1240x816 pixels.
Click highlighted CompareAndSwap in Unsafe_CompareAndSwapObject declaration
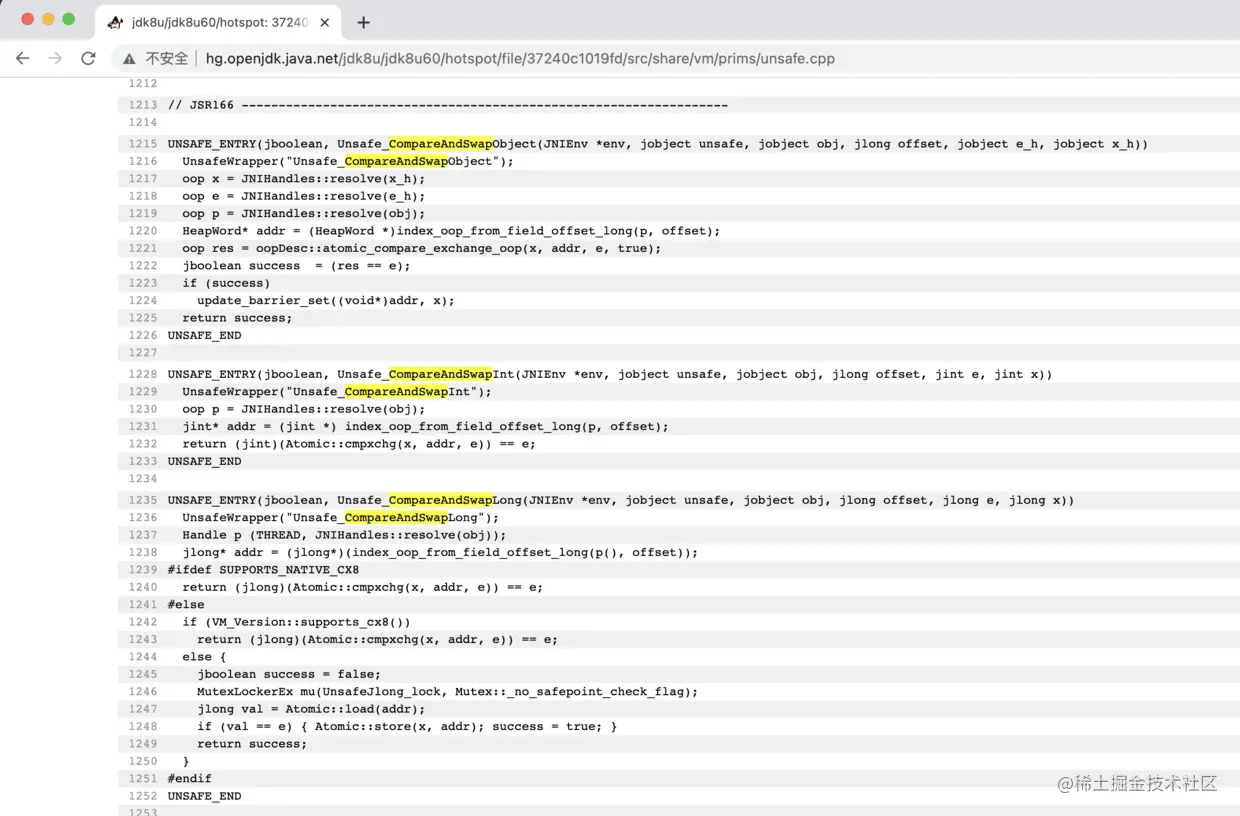pyautogui.click(x=440, y=144)
